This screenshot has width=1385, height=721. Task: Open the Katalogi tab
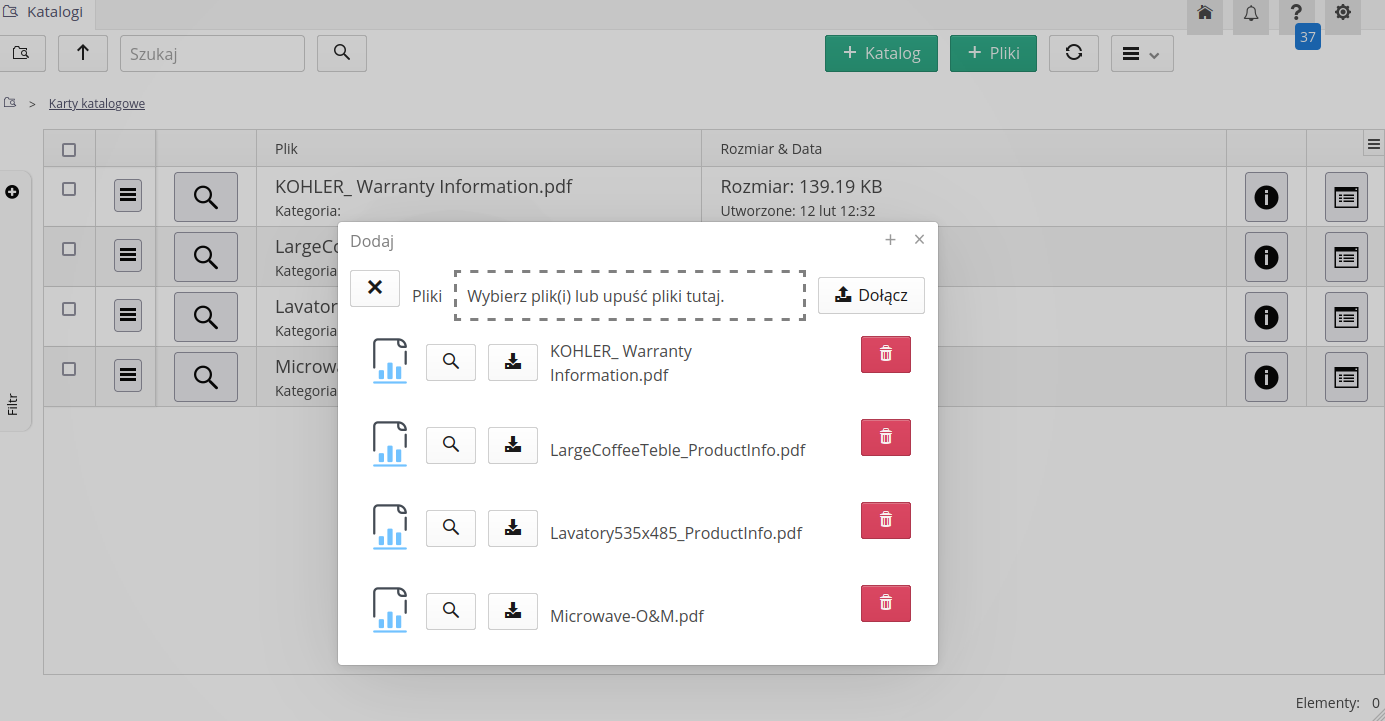[x=45, y=13]
